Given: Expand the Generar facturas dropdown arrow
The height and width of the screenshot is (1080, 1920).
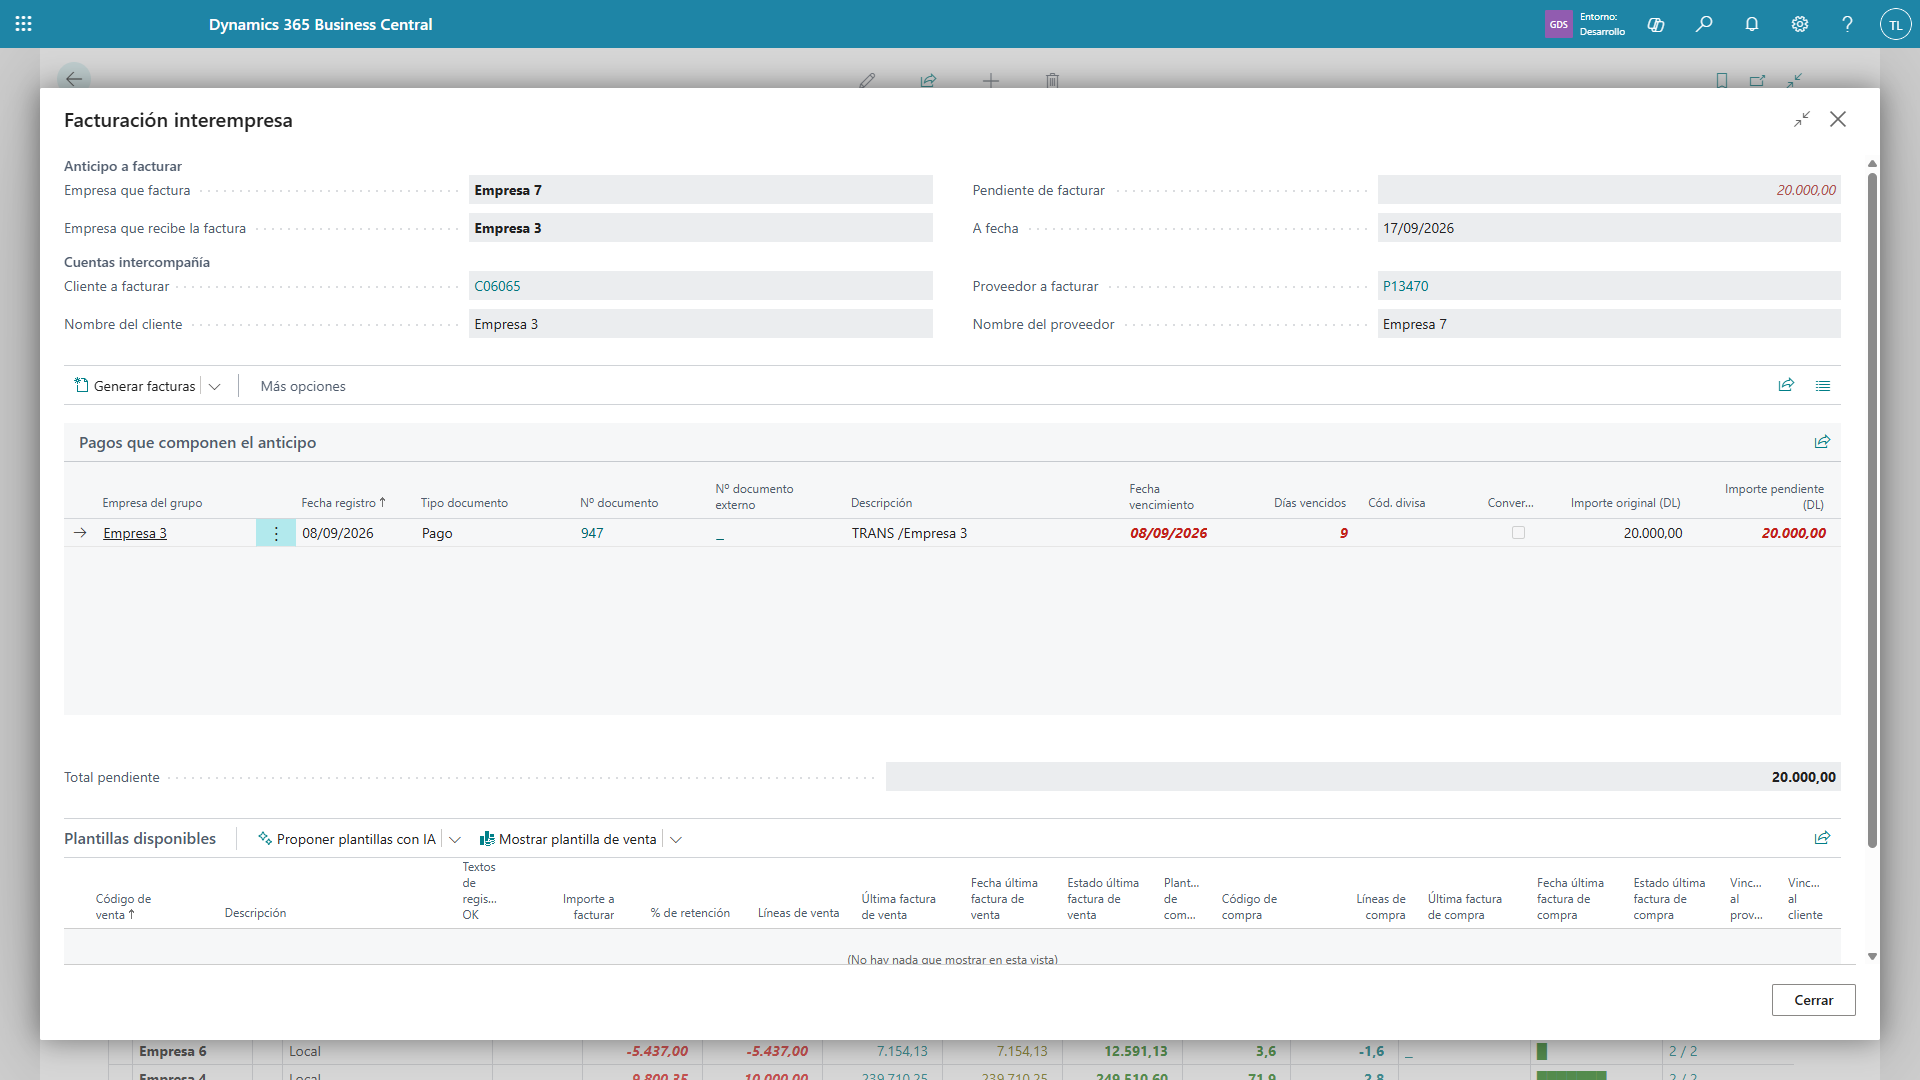Looking at the screenshot, I should 214,386.
